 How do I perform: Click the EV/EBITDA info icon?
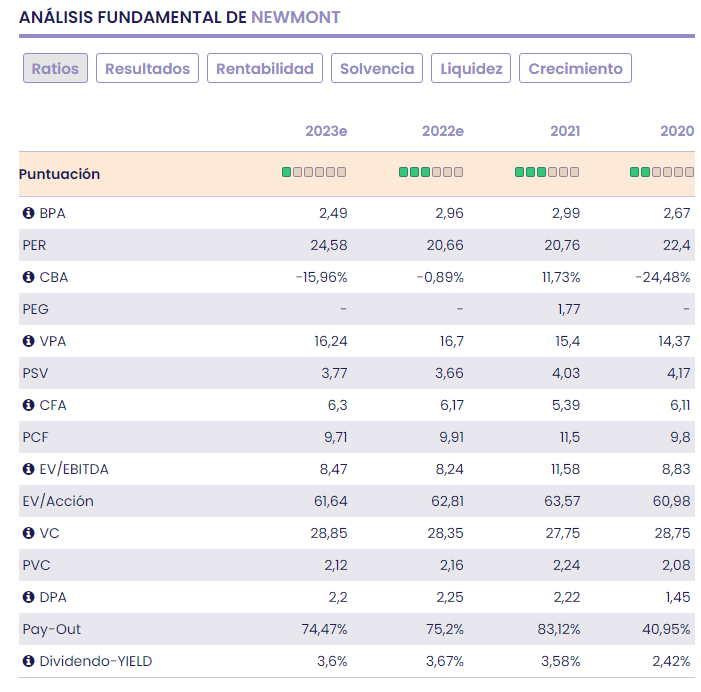28,469
